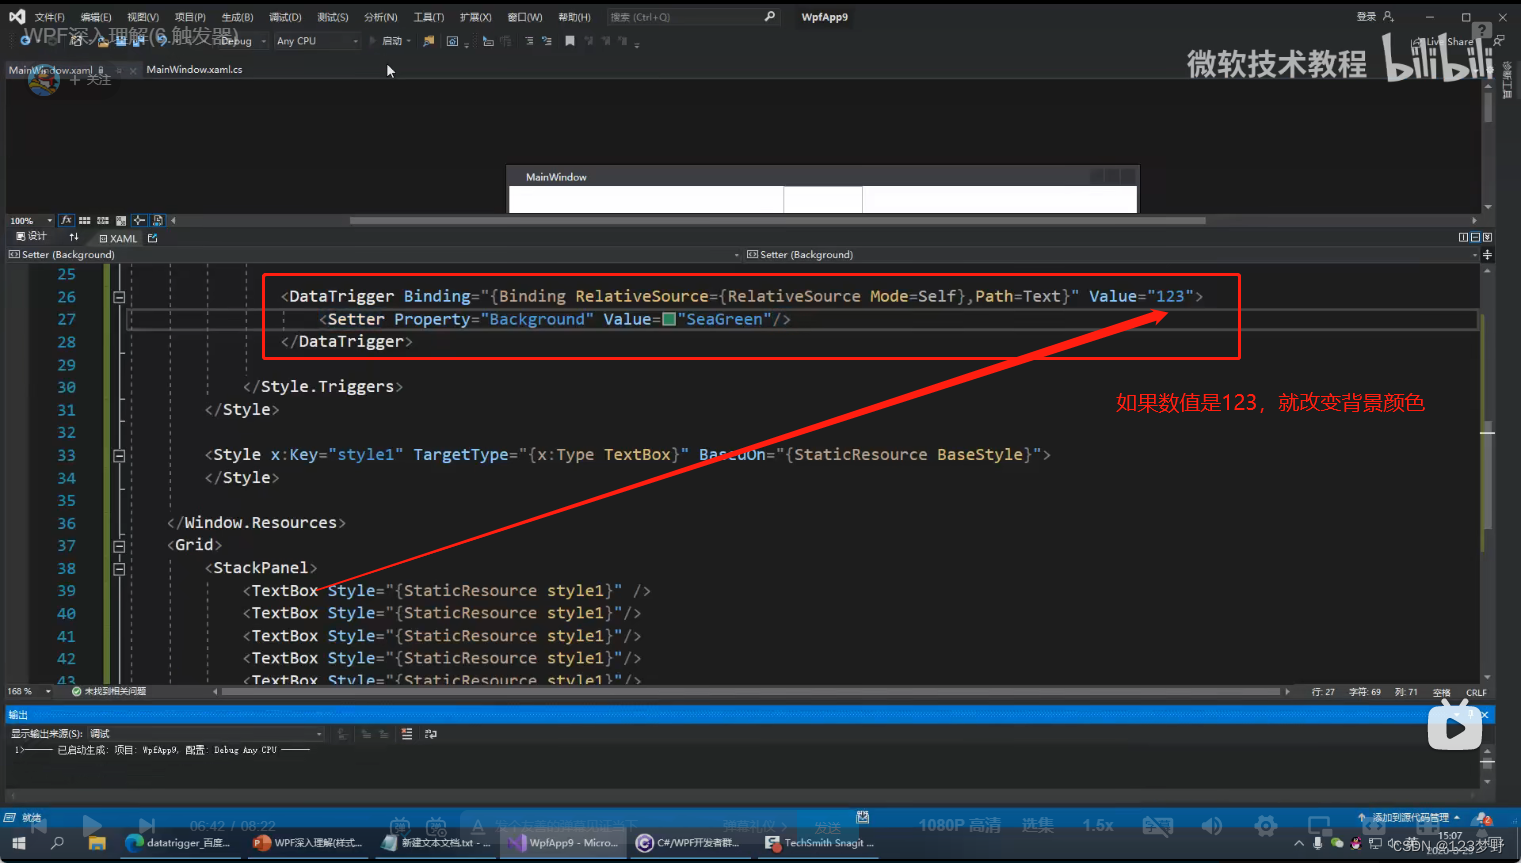Viewport: 1521px width, 863px height.
Task: Click 未找到相关问题 status indicator
Action: point(109,691)
